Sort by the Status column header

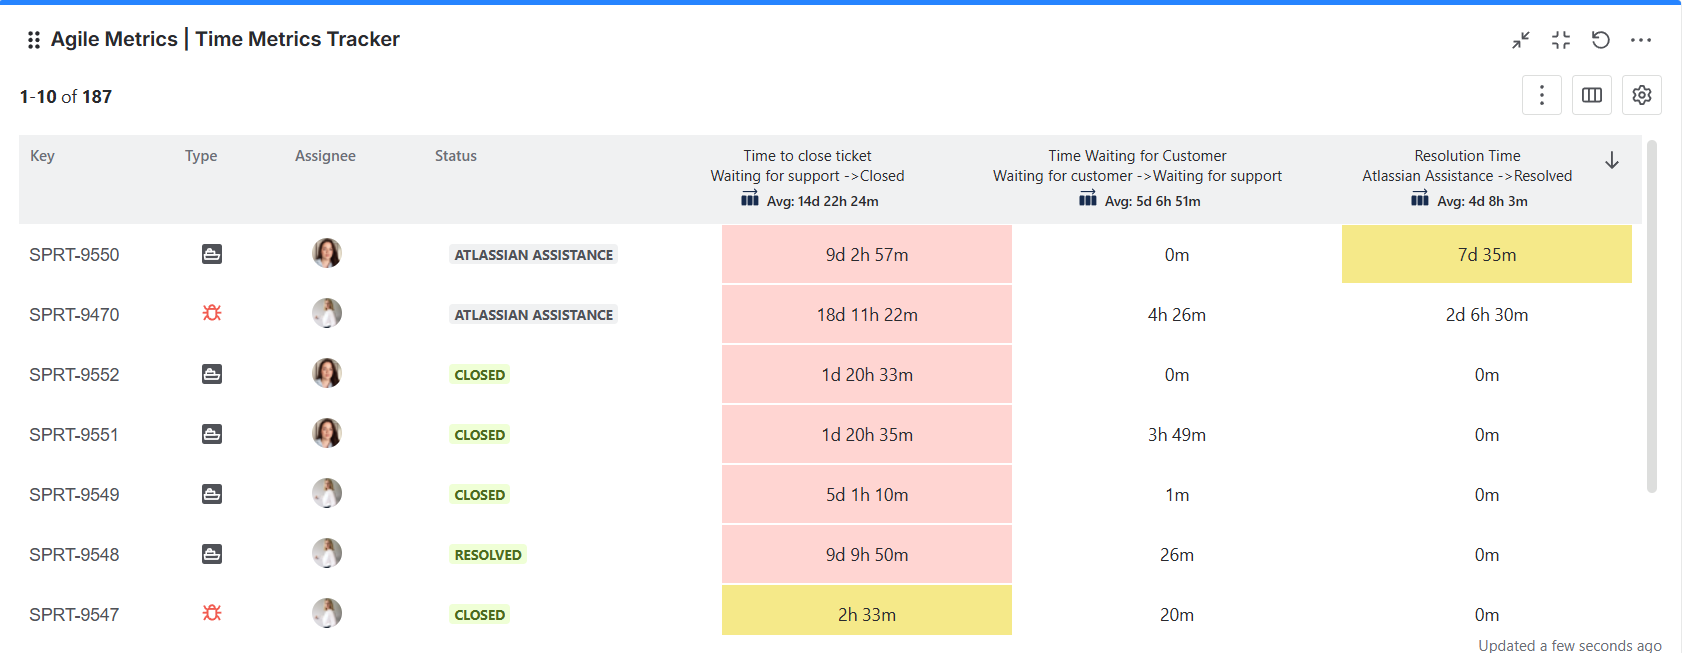click(x=456, y=156)
